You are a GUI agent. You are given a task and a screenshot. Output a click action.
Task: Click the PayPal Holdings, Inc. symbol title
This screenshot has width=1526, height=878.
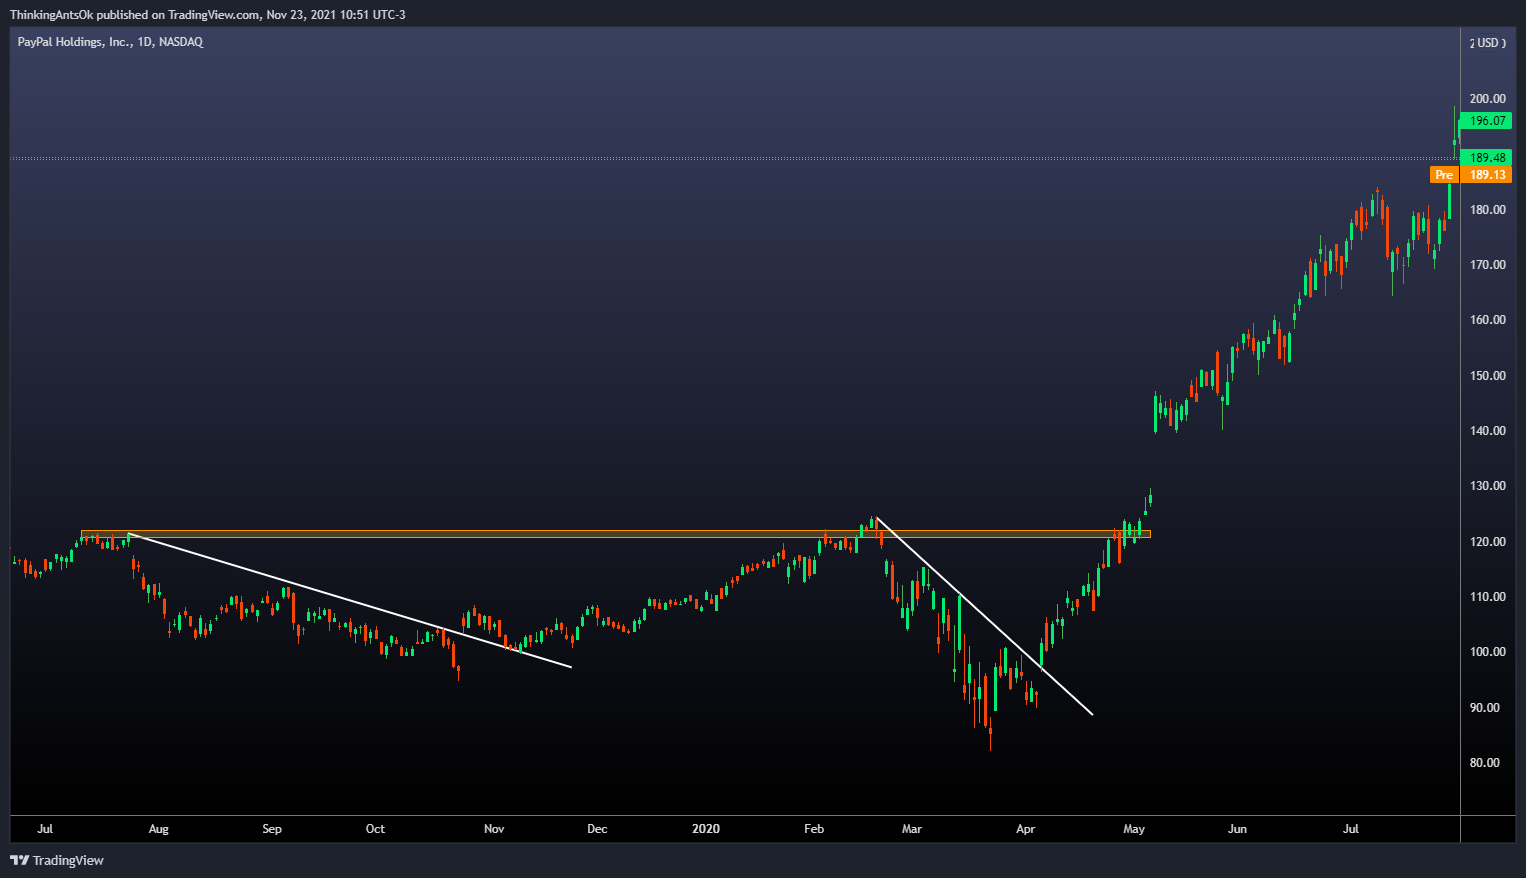(x=110, y=42)
